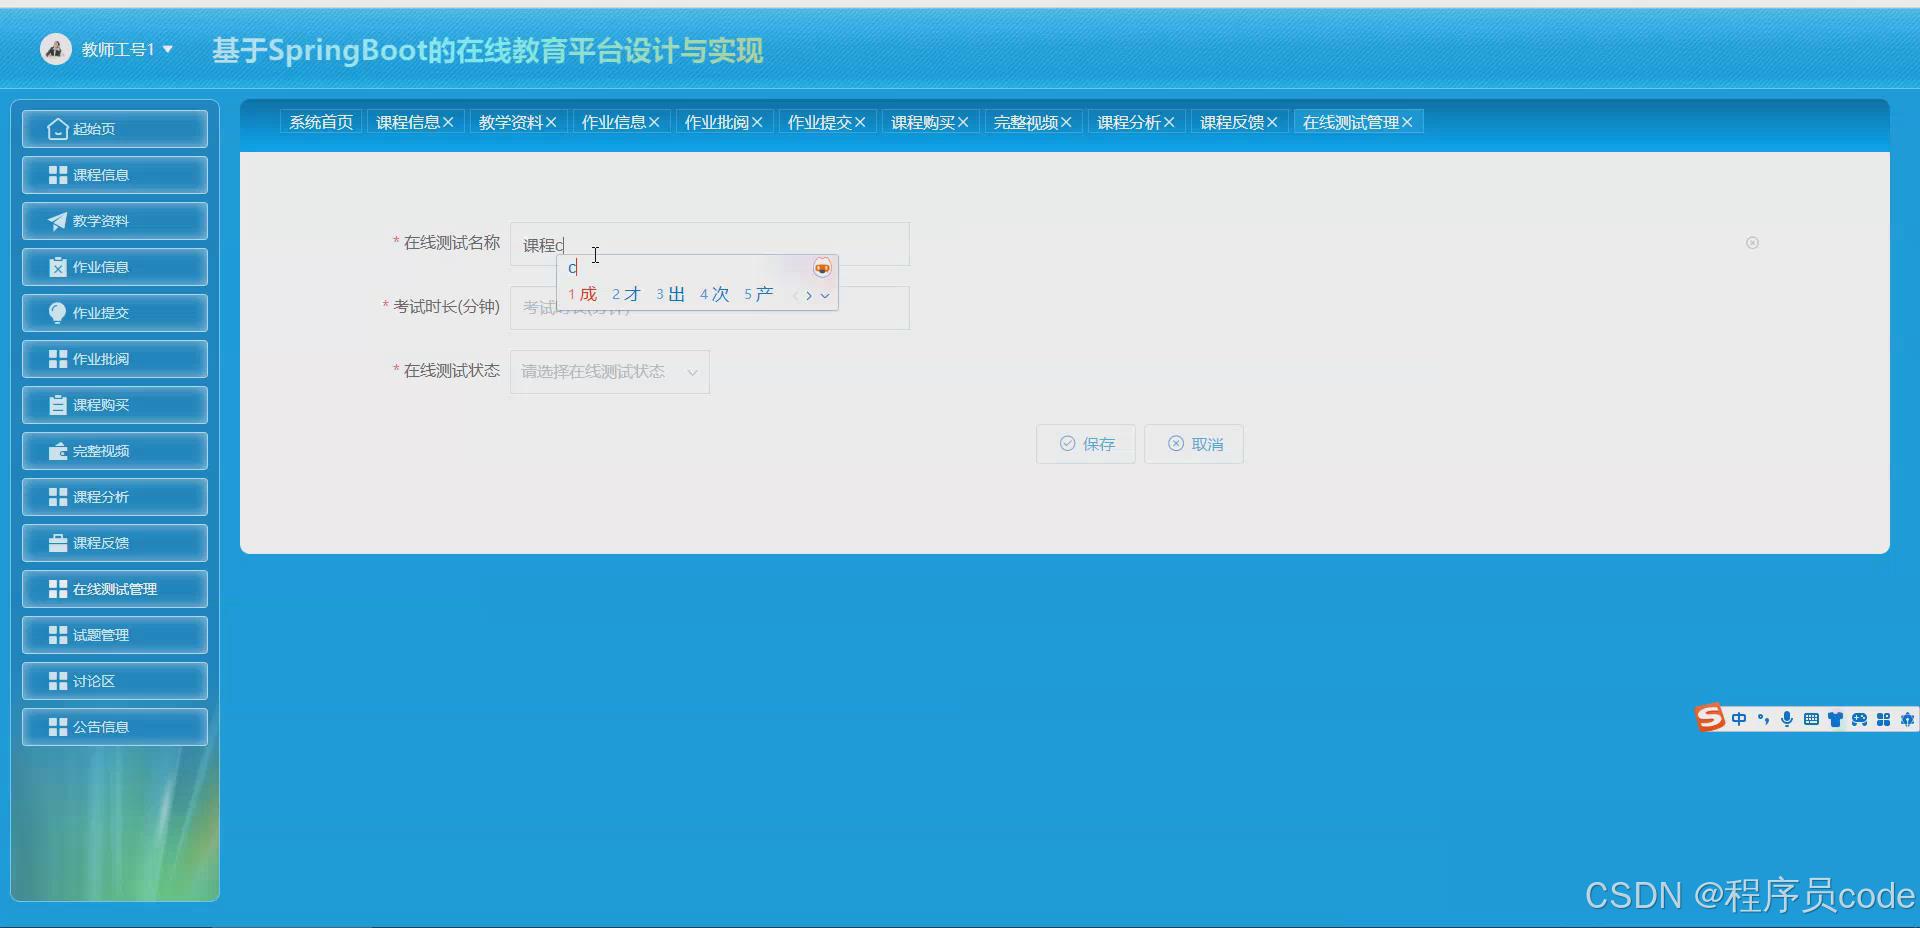
Task: Switch to the 系统首页 tab
Action: click(320, 121)
